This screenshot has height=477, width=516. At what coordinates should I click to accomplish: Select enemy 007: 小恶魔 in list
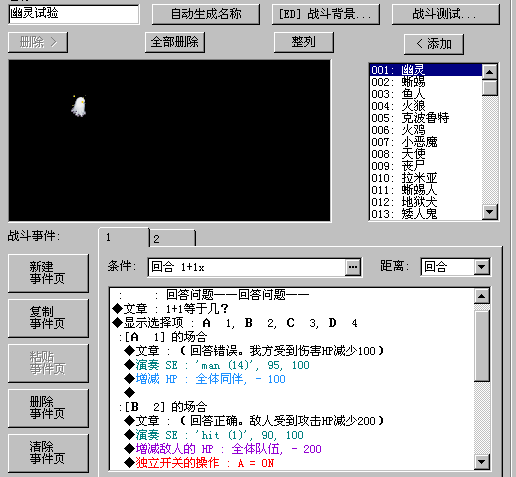(426, 142)
